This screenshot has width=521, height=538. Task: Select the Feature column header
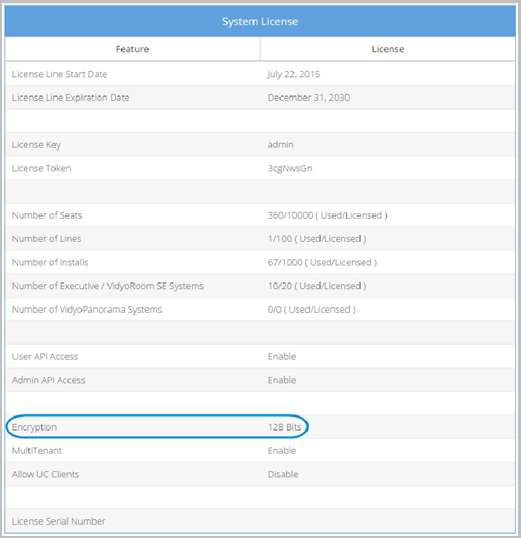tap(132, 49)
